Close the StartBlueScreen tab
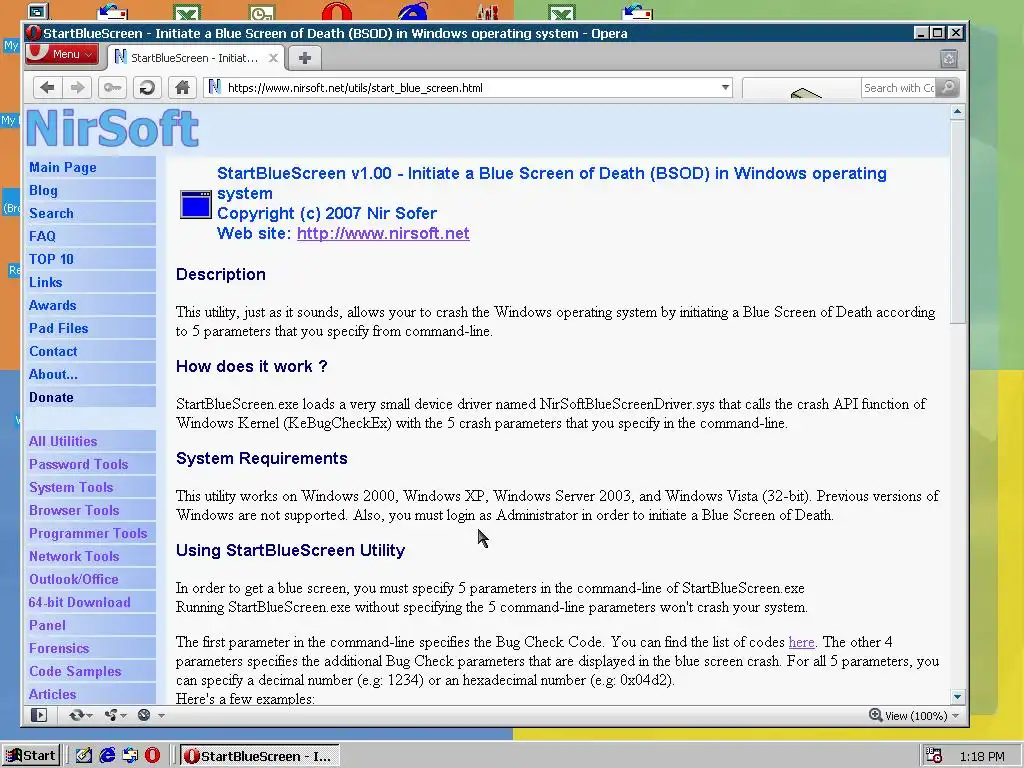The height and width of the screenshot is (768, 1024). click(274, 58)
